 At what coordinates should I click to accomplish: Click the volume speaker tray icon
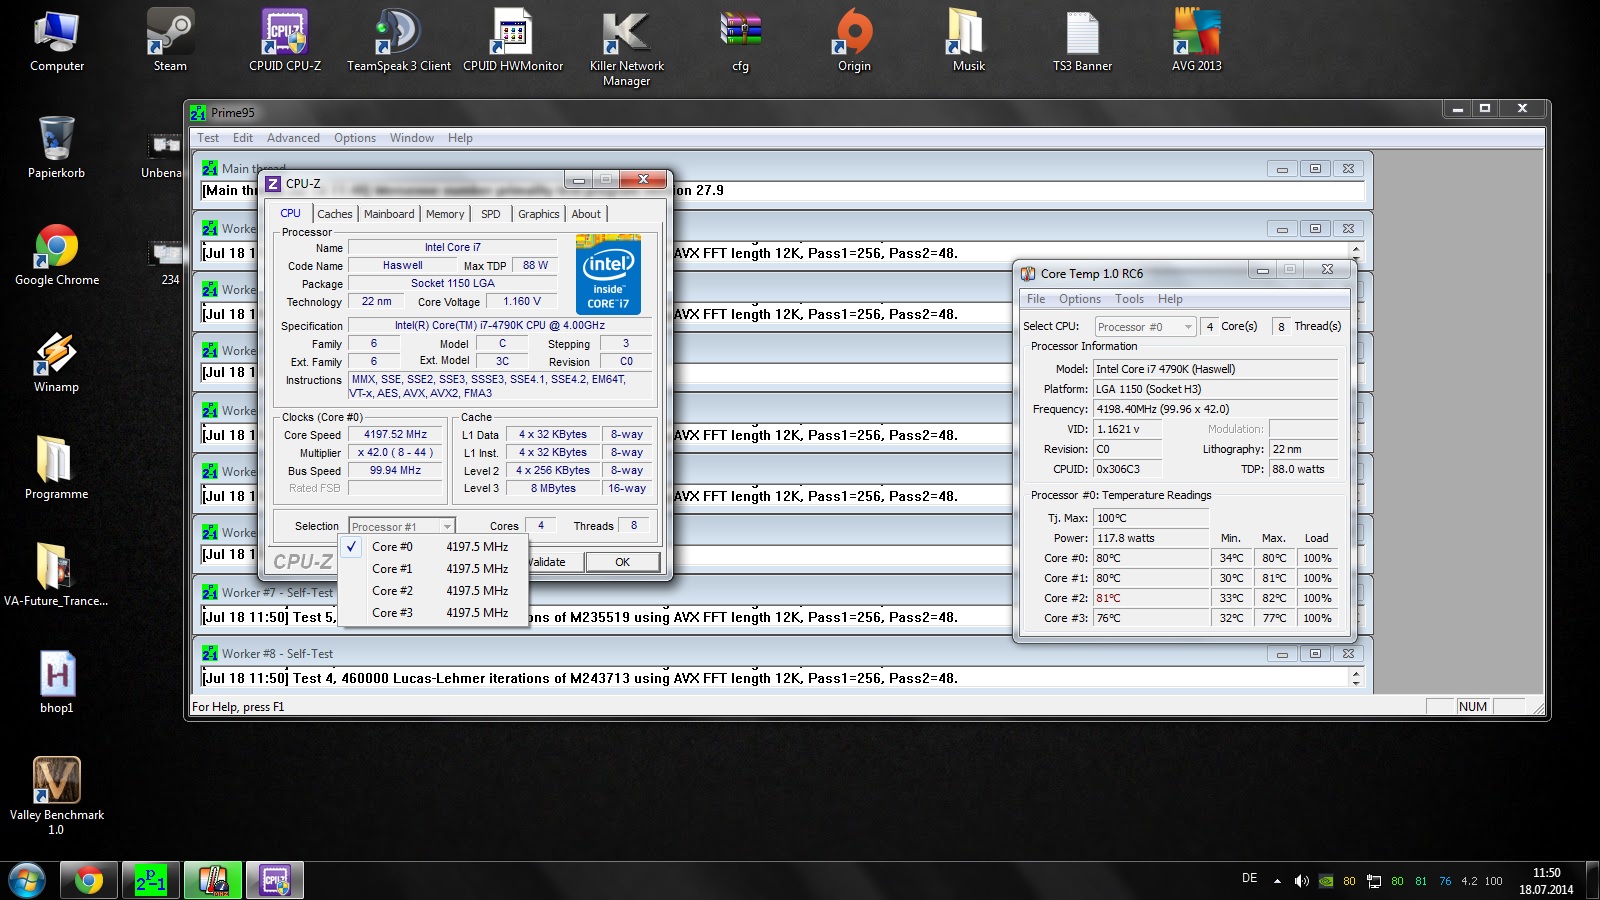tap(1301, 881)
